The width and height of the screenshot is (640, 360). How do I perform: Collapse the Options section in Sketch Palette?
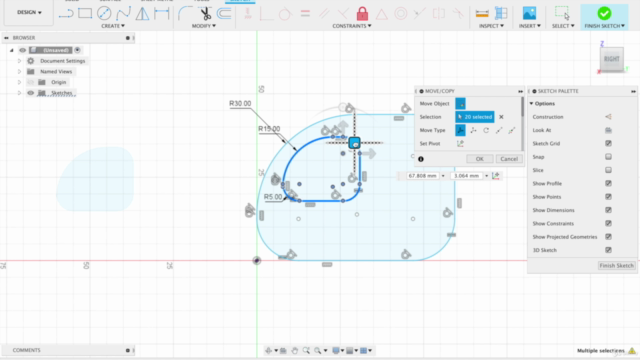[531, 104]
